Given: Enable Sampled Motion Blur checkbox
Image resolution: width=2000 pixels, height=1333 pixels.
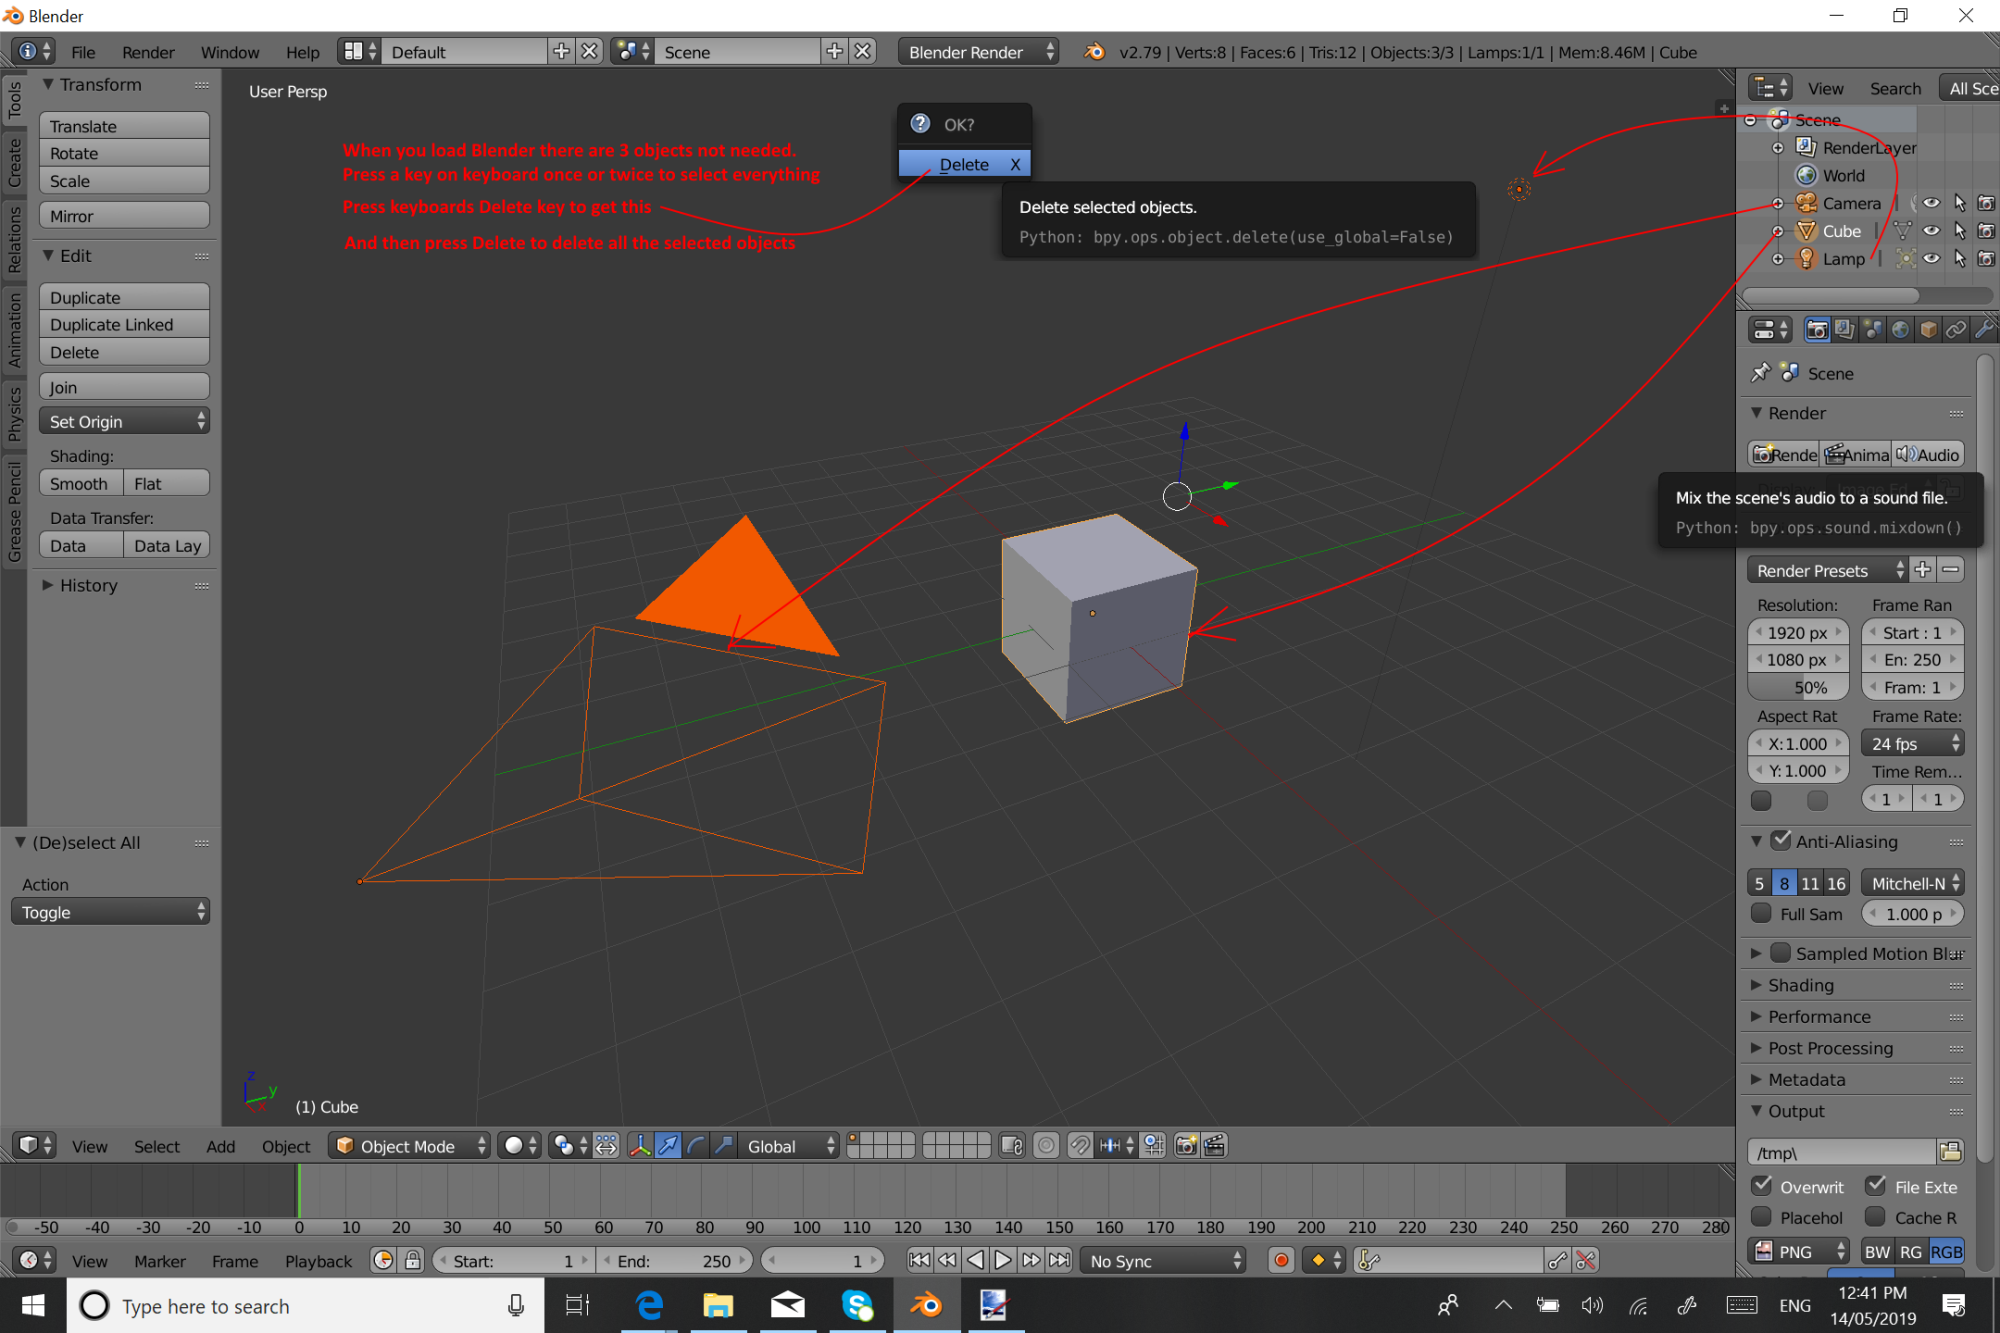Looking at the screenshot, I should tap(1781, 953).
